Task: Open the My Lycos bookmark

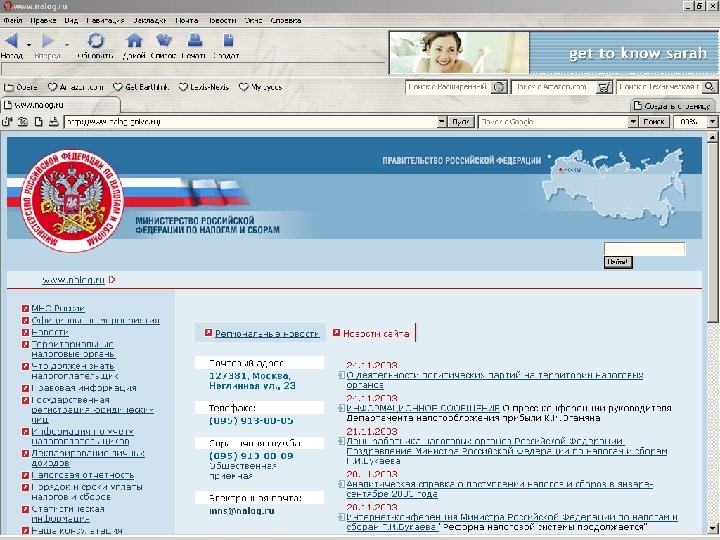Action: pos(260,87)
